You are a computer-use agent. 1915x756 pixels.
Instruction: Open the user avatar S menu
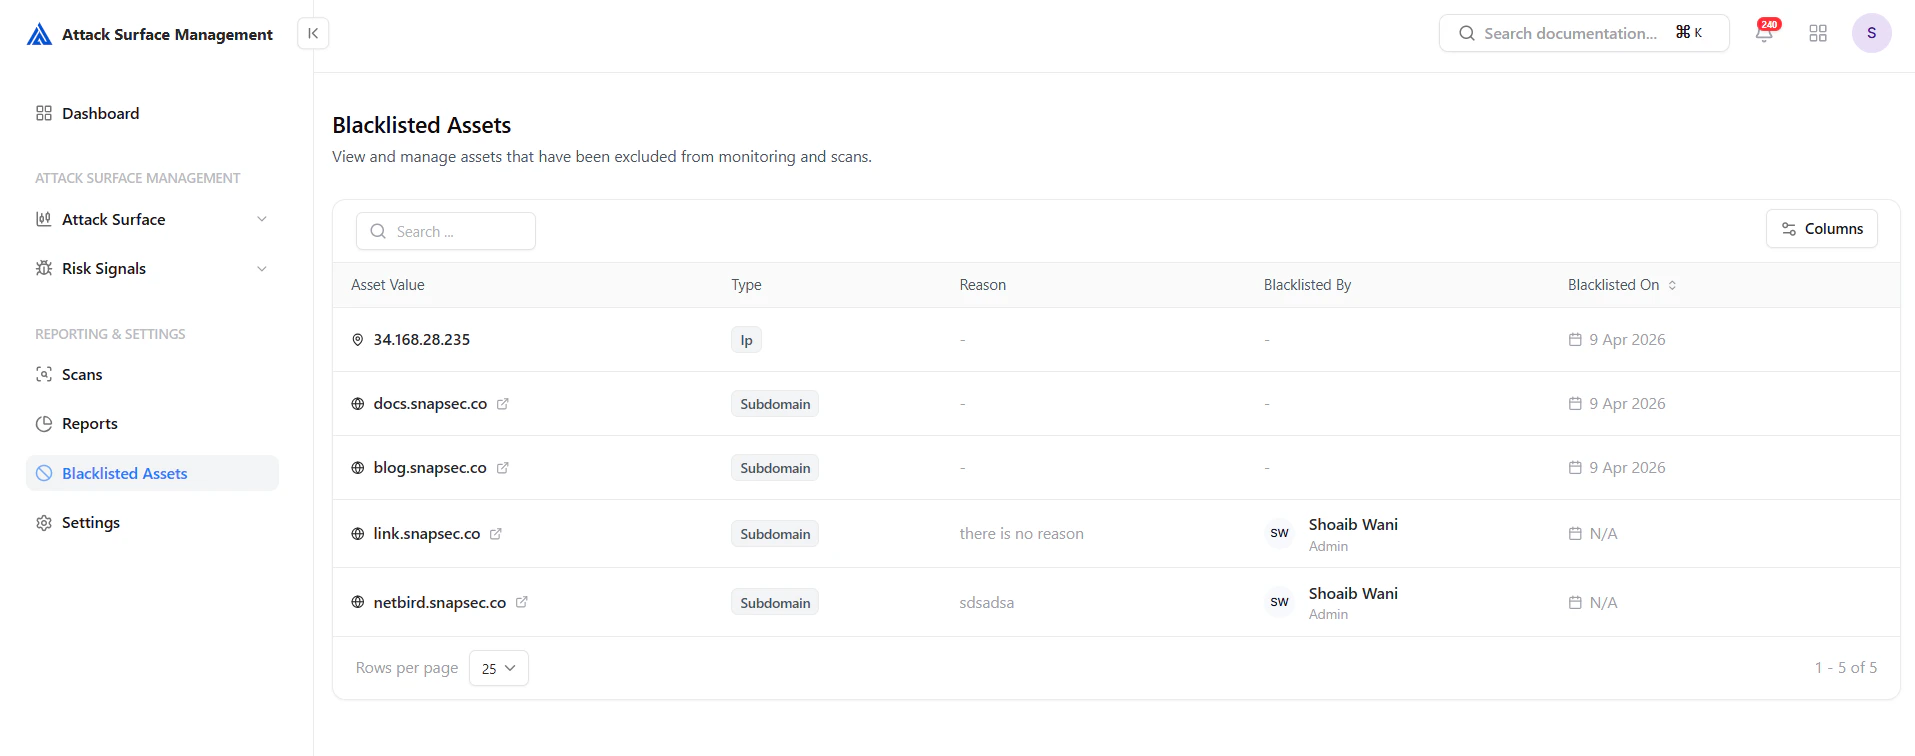(x=1871, y=33)
